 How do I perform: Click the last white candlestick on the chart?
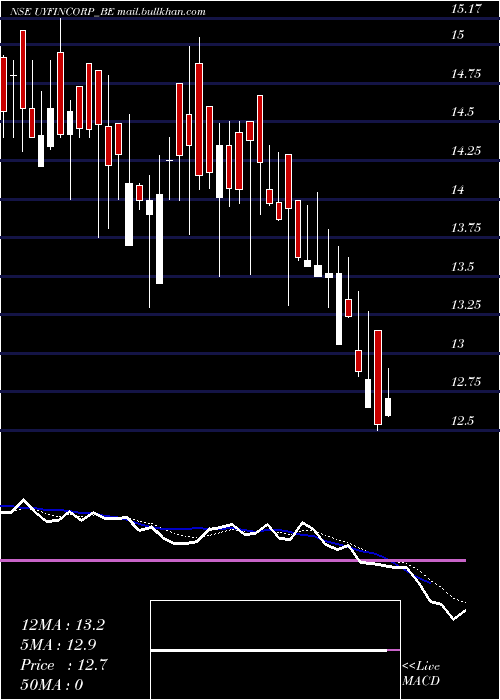point(388,407)
